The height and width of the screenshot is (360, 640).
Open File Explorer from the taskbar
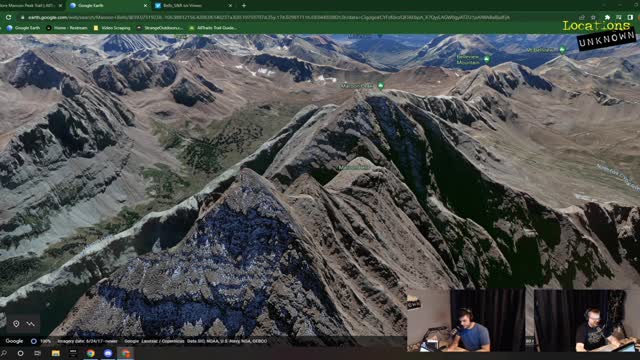pyautogui.click(x=56, y=353)
